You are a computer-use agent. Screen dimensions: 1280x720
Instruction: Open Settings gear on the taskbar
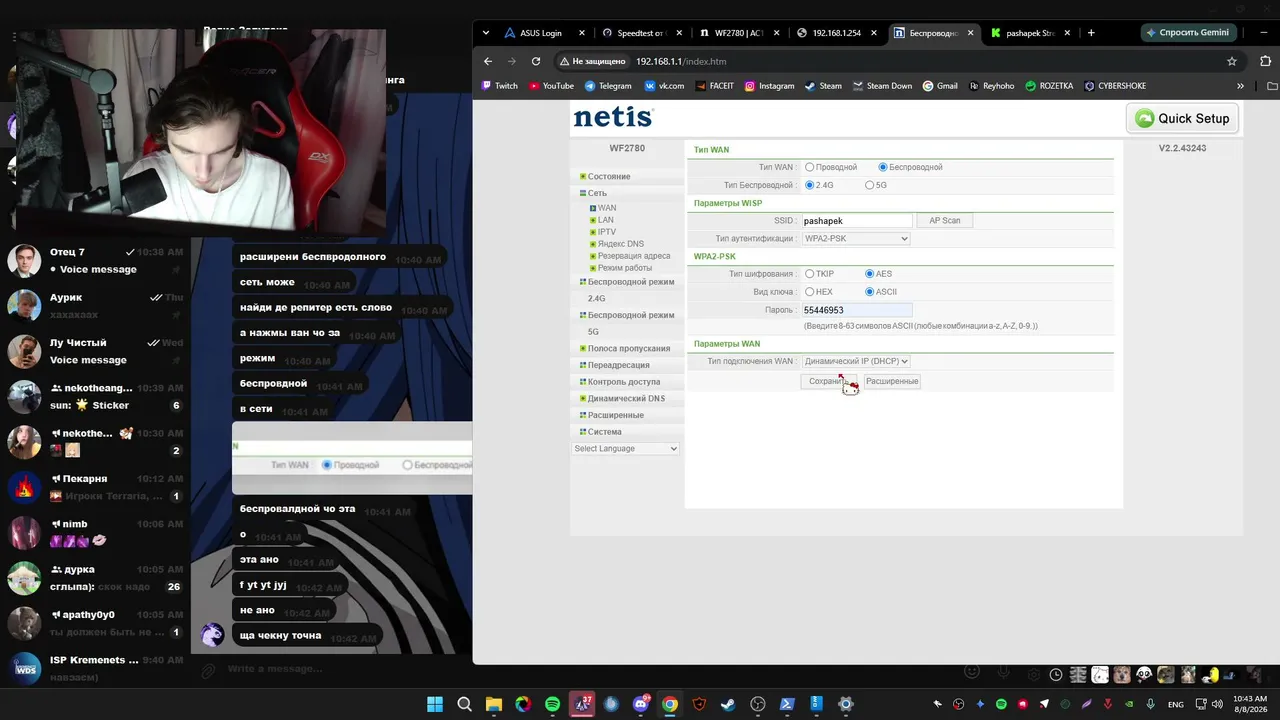point(846,704)
